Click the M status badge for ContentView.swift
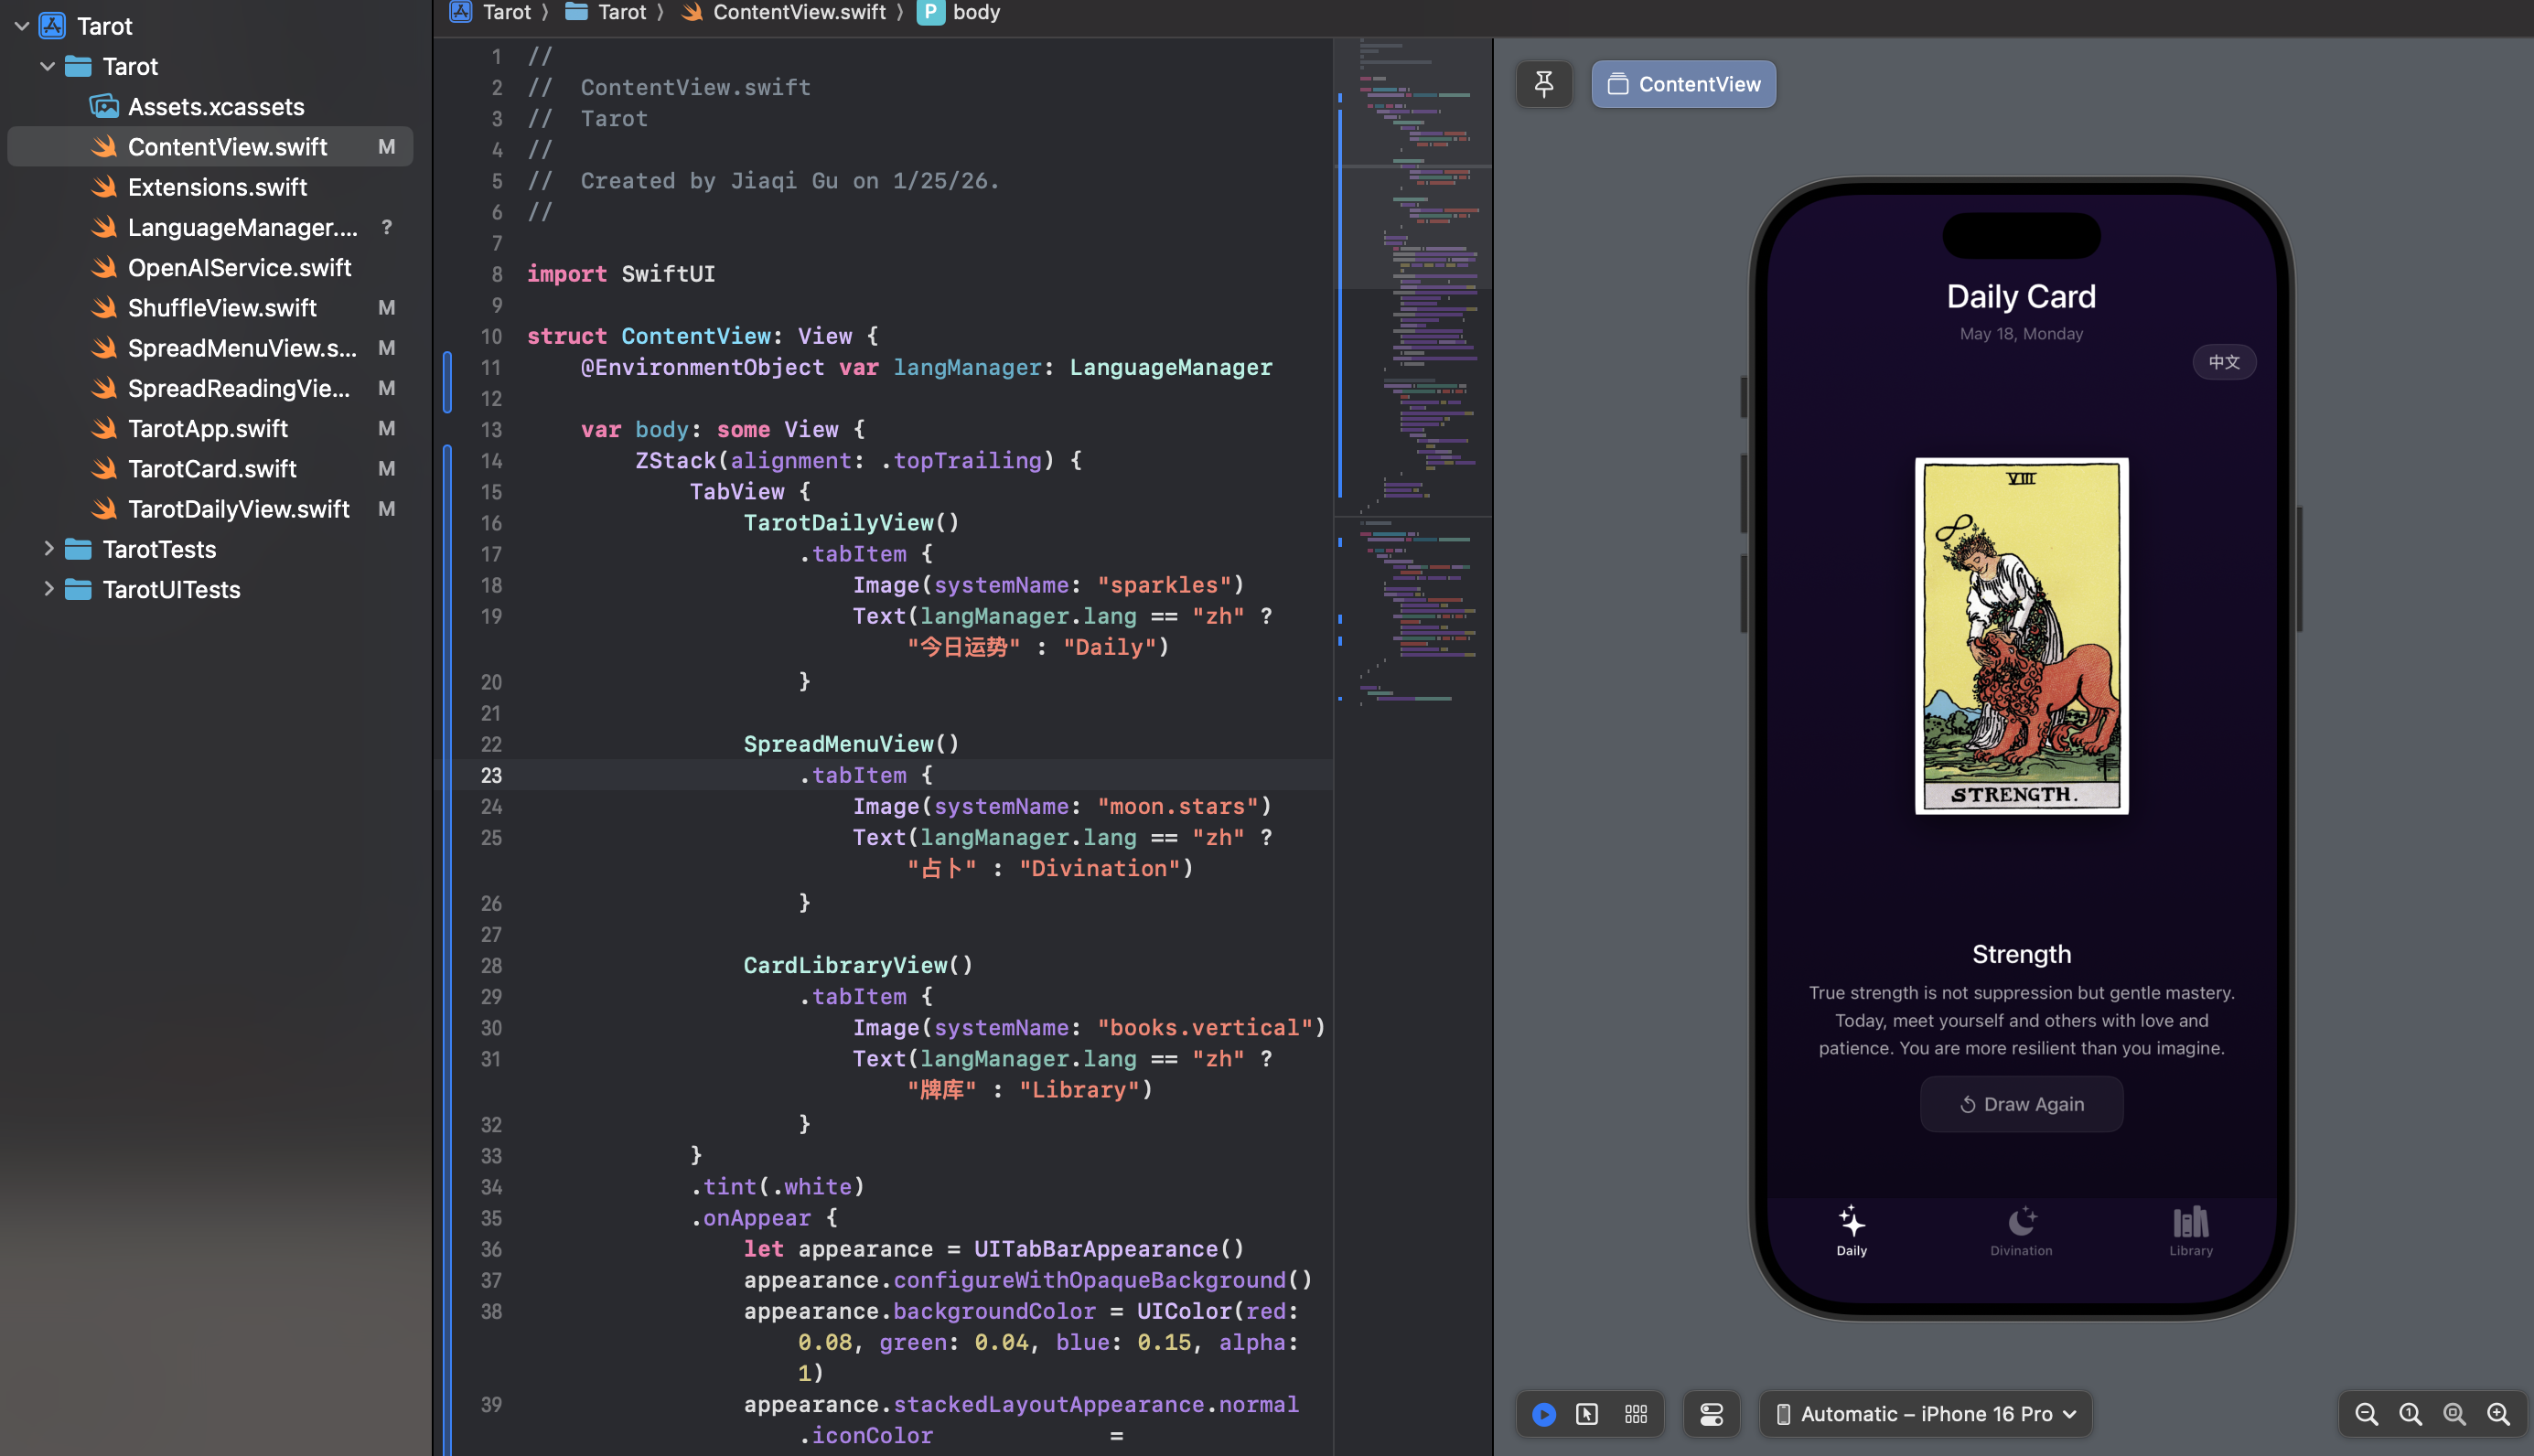 [x=386, y=147]
